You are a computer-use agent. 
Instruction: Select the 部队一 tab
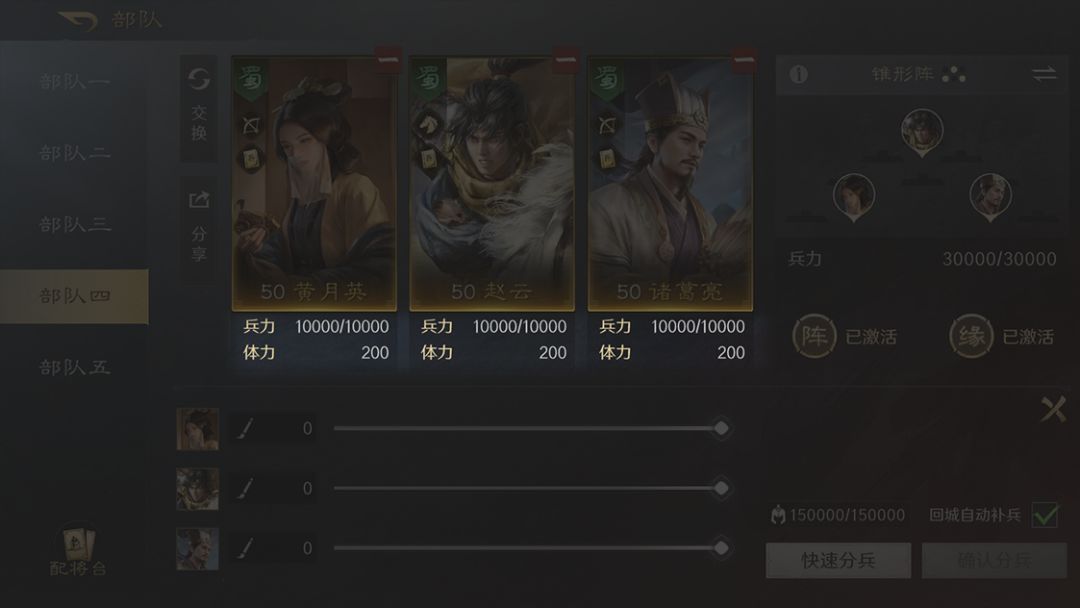point(74,81)
